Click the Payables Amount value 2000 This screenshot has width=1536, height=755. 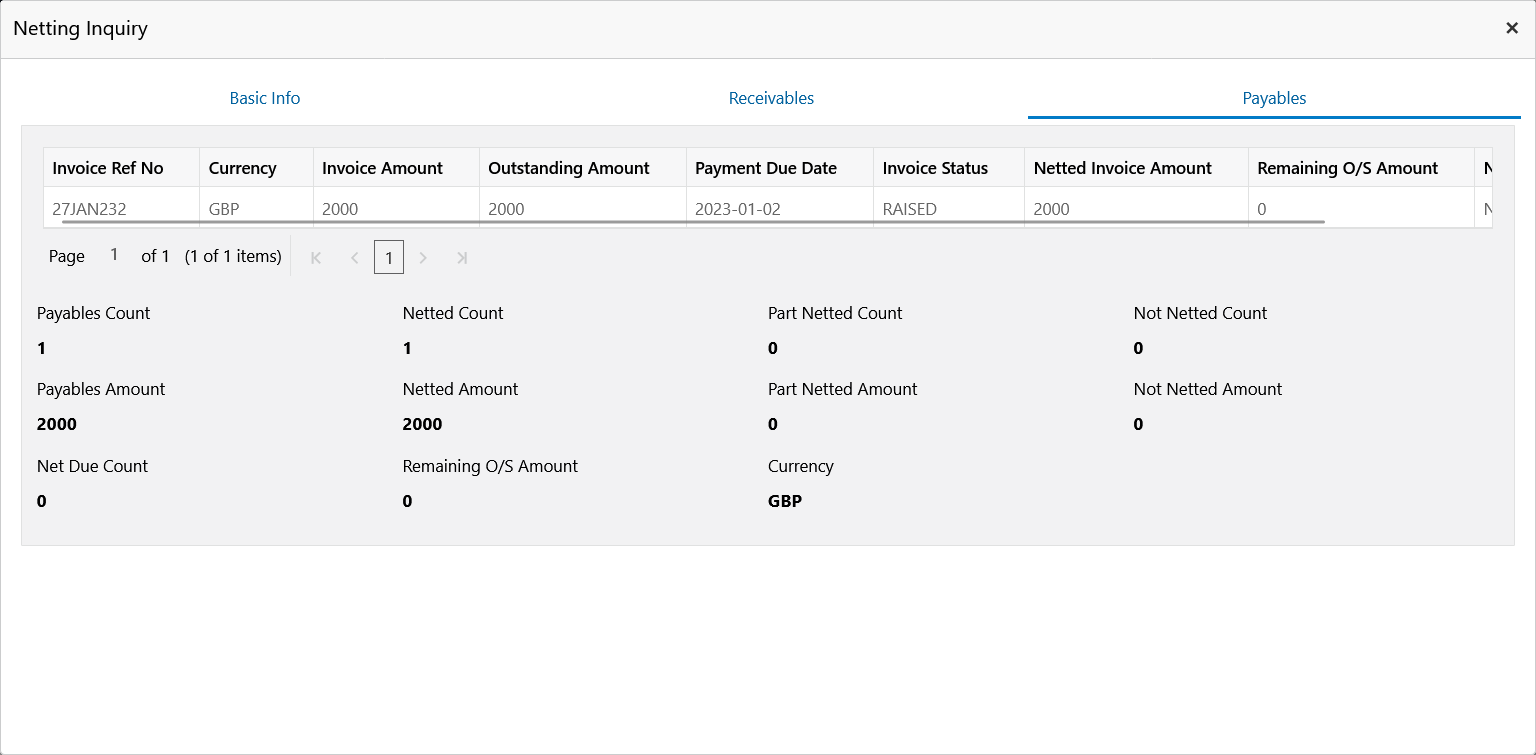(x=57, y=424)
